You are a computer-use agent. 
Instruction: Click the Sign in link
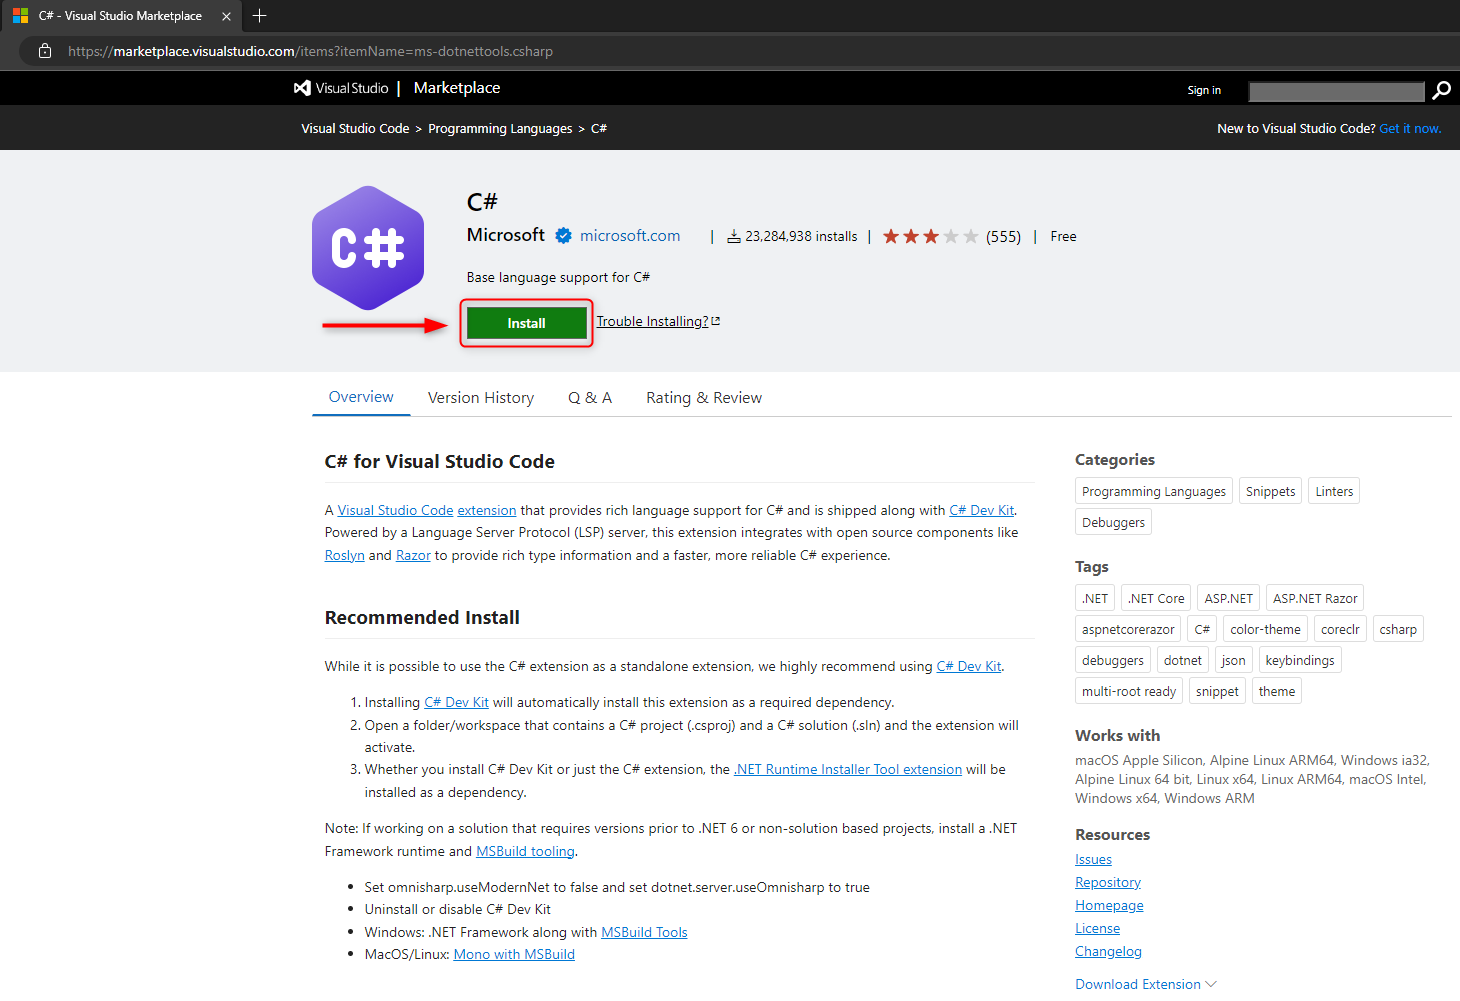point(1204,90)
